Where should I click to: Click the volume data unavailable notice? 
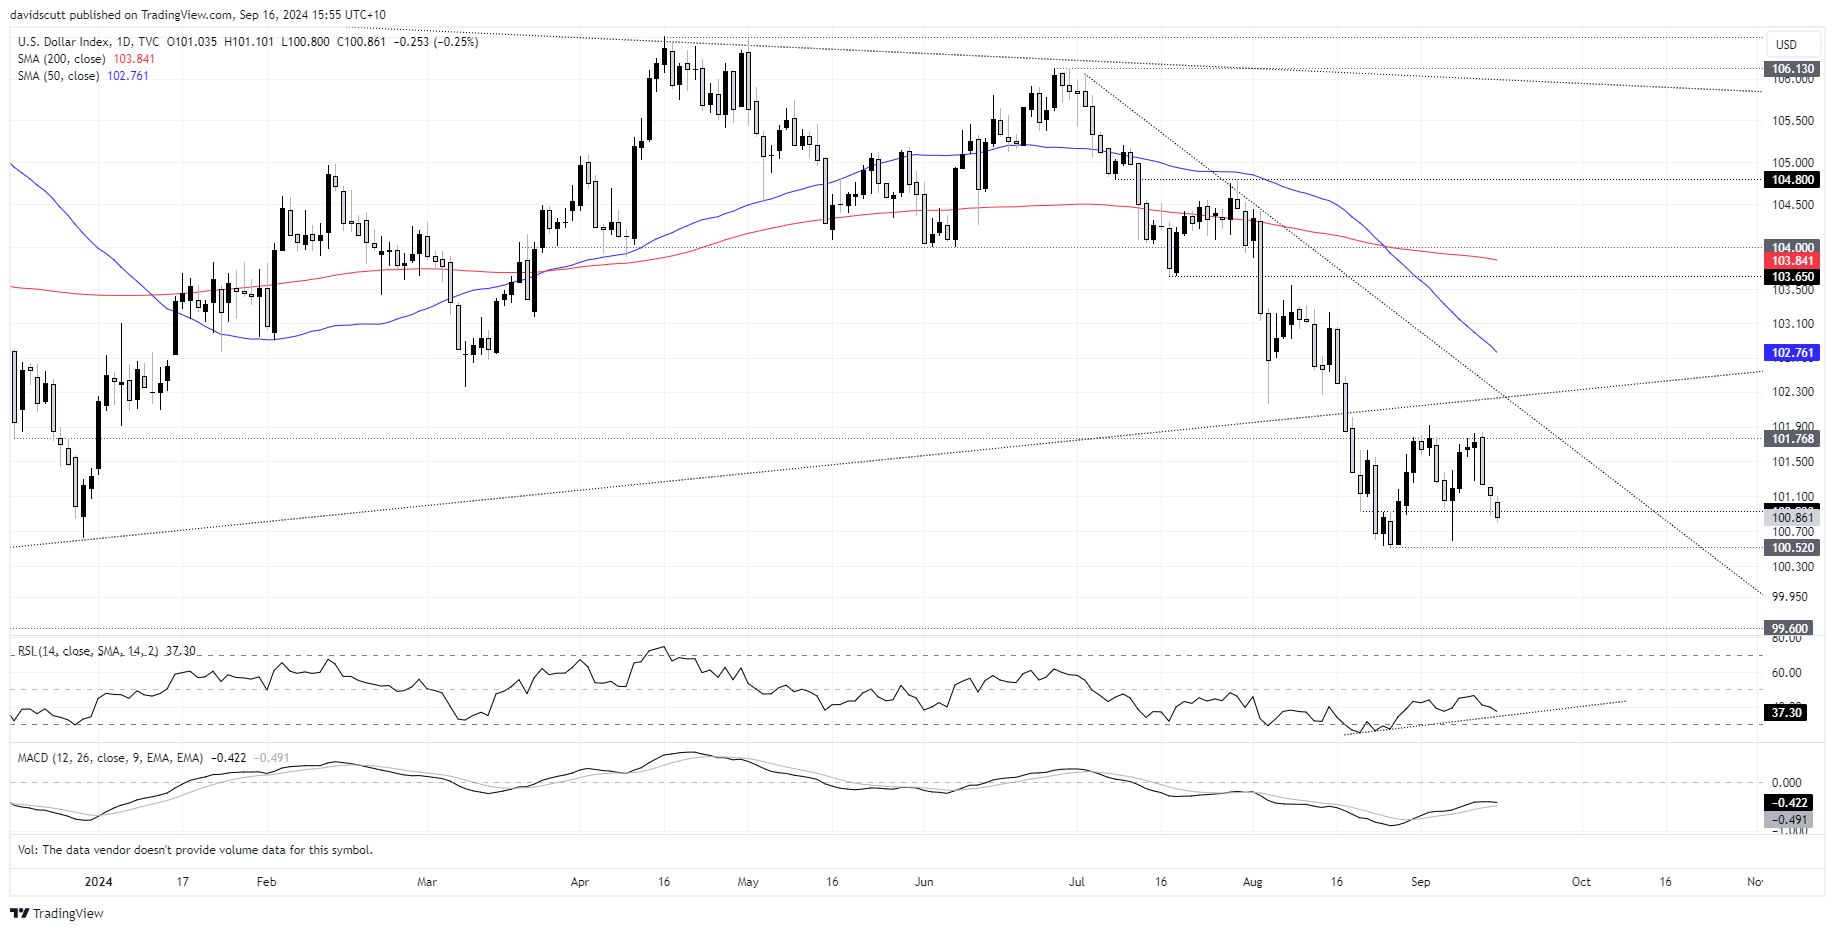(x=195, y=850)
